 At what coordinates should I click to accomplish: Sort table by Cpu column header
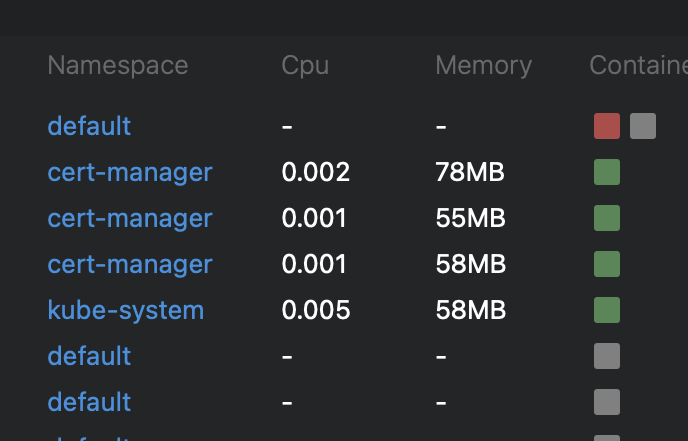click(305, 65)
